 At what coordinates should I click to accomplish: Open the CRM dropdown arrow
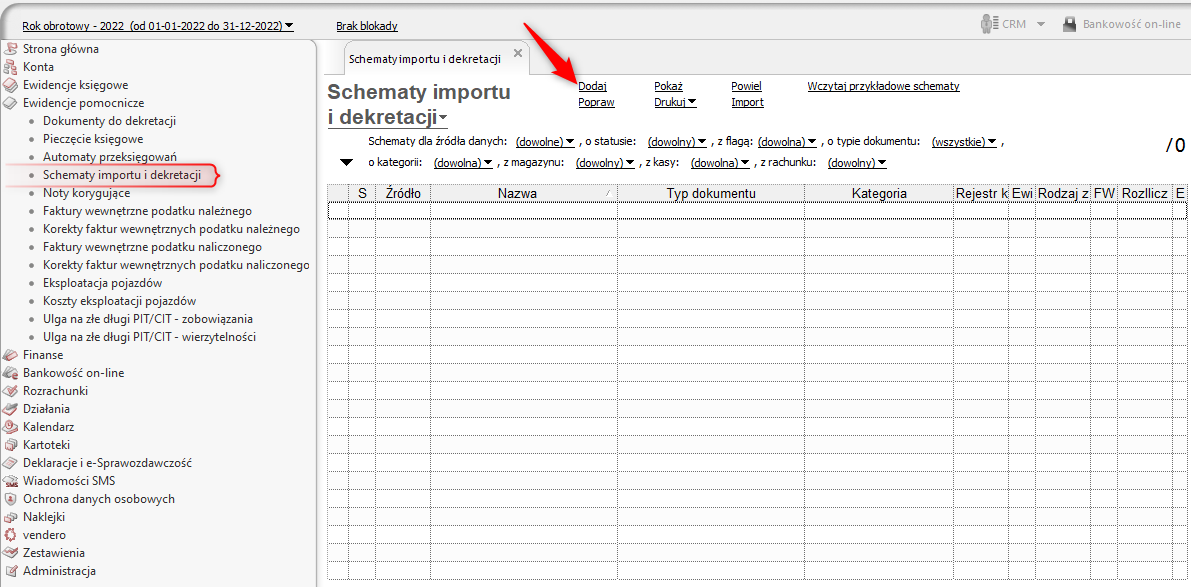click(x=1041, y=24)
